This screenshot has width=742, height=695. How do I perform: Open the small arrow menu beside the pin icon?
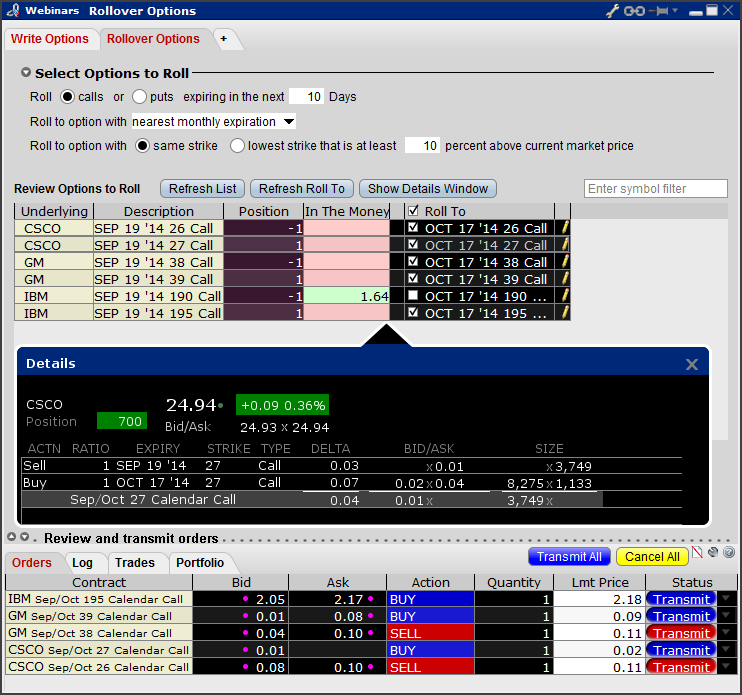point(675,10)
